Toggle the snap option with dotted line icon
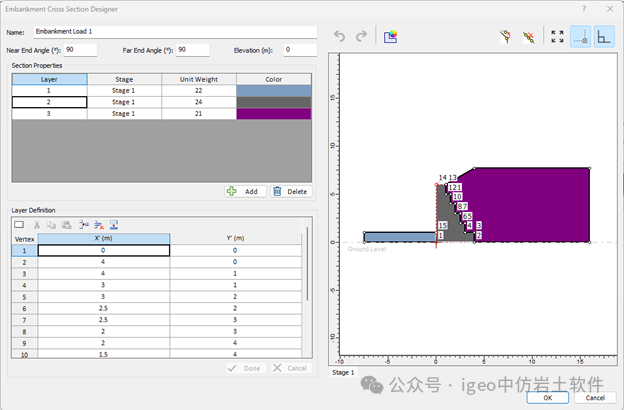The image size is (624, 410). pos(581,37)
